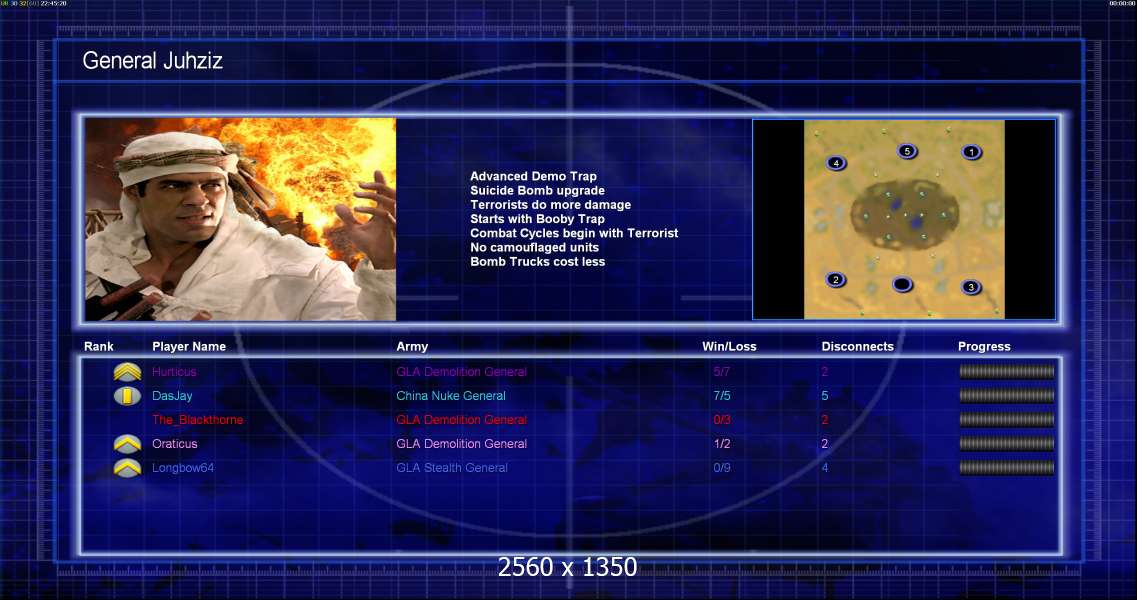The width and height of the screenshot is (1137, 600).
Task: Click the loading progress bar for Hurticus
Action: click(1006, 372)
